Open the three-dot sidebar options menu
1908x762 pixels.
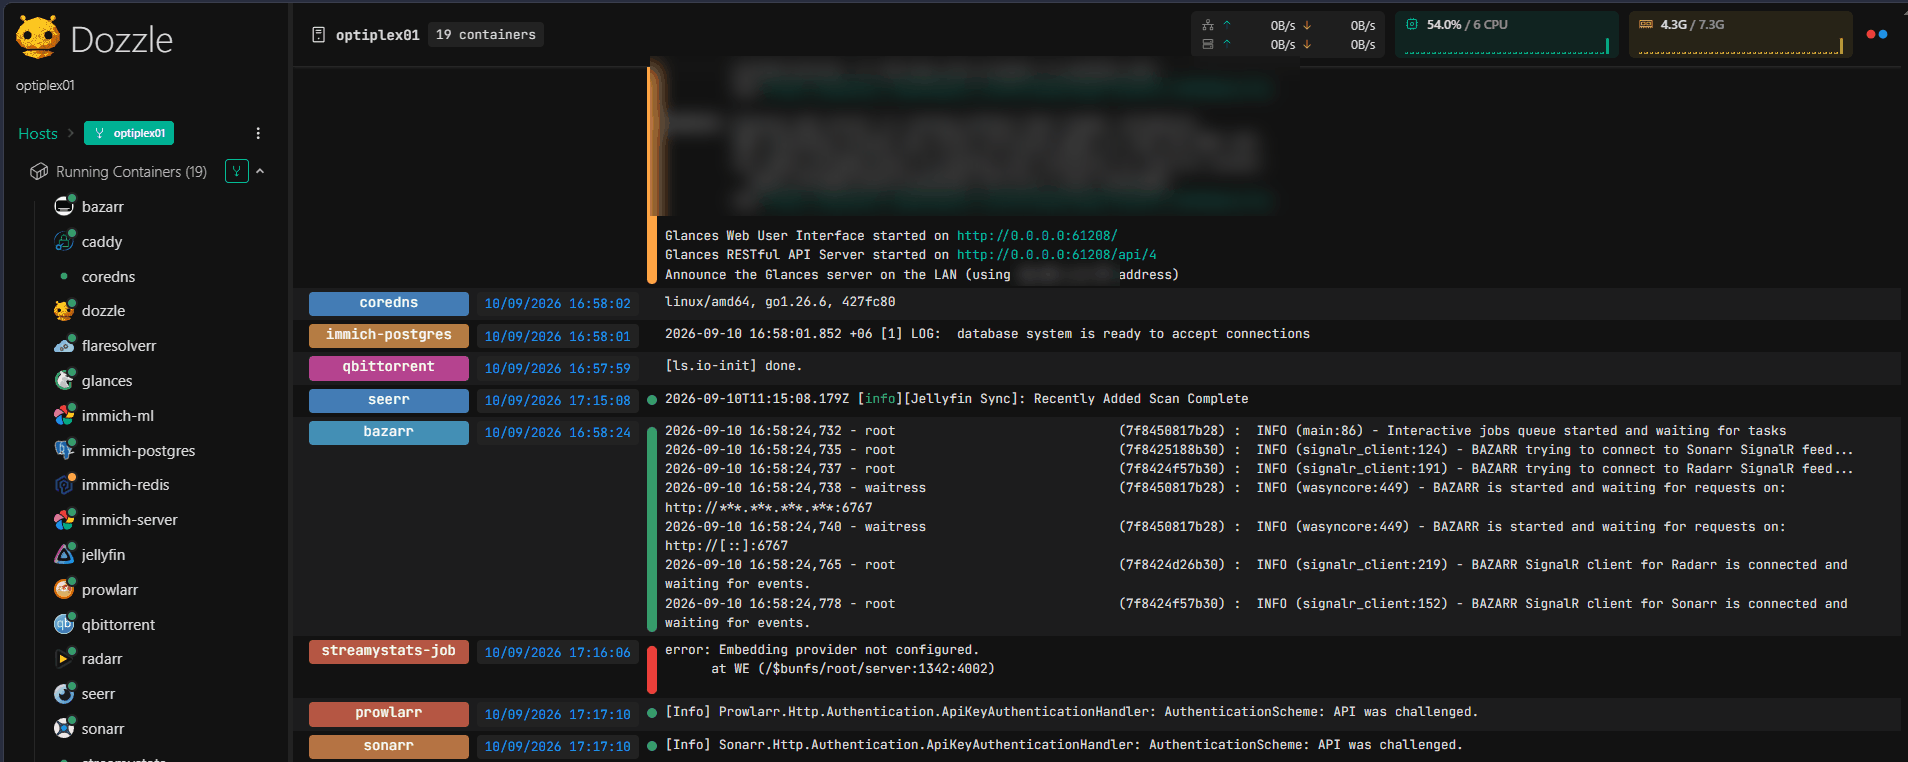258,133
